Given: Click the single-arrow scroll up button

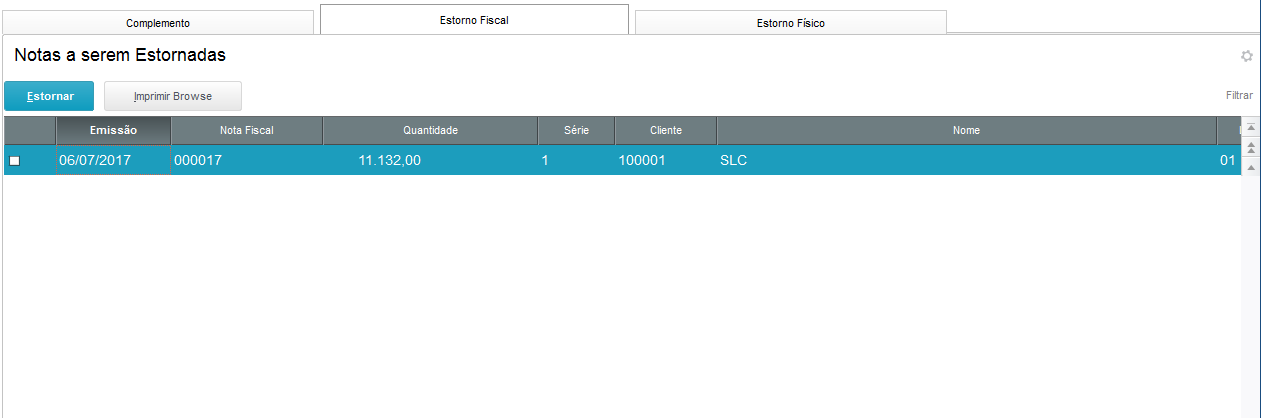Looking at the screenshot, I should click(x=1250, y=166).
